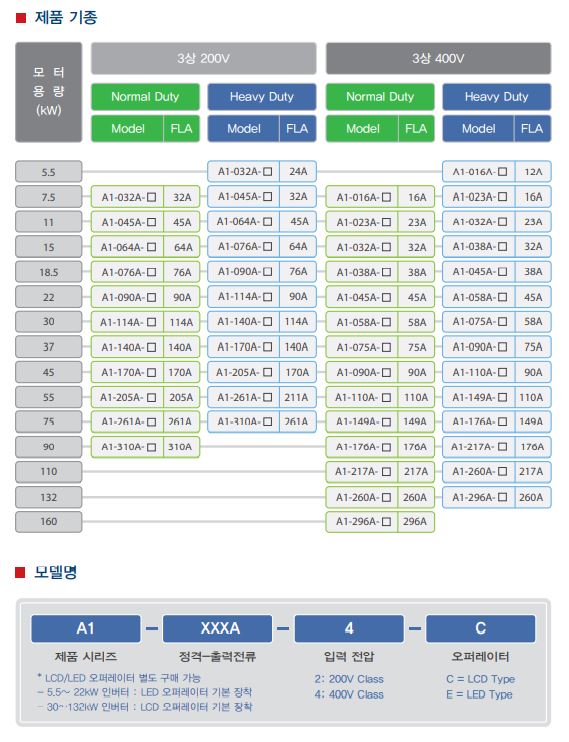Click the green Normal Duty button under 200V
This screenshot has height=742, width=569.
click(x=145, y=97)
